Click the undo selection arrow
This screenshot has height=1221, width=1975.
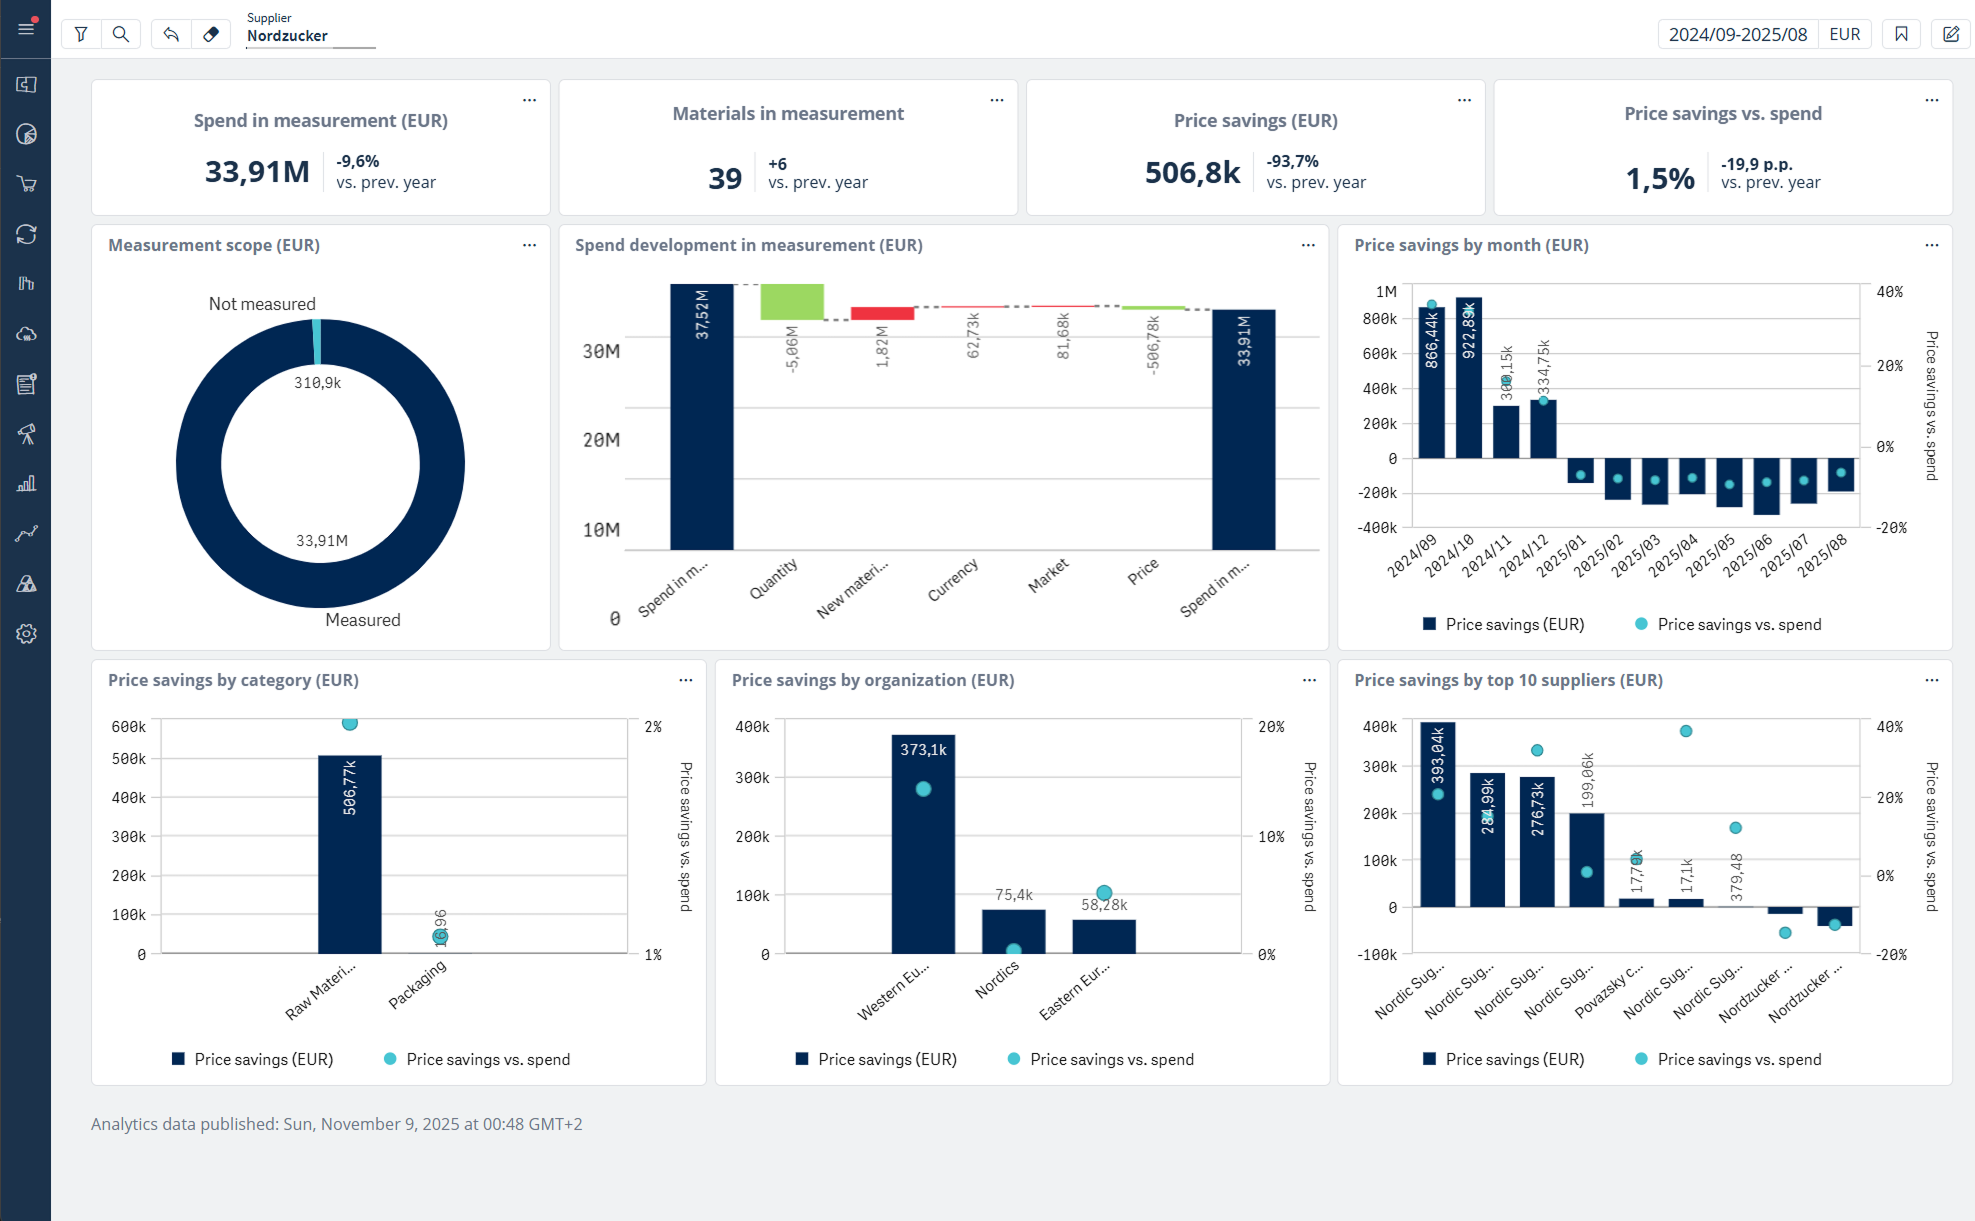(x=171, y=34)
